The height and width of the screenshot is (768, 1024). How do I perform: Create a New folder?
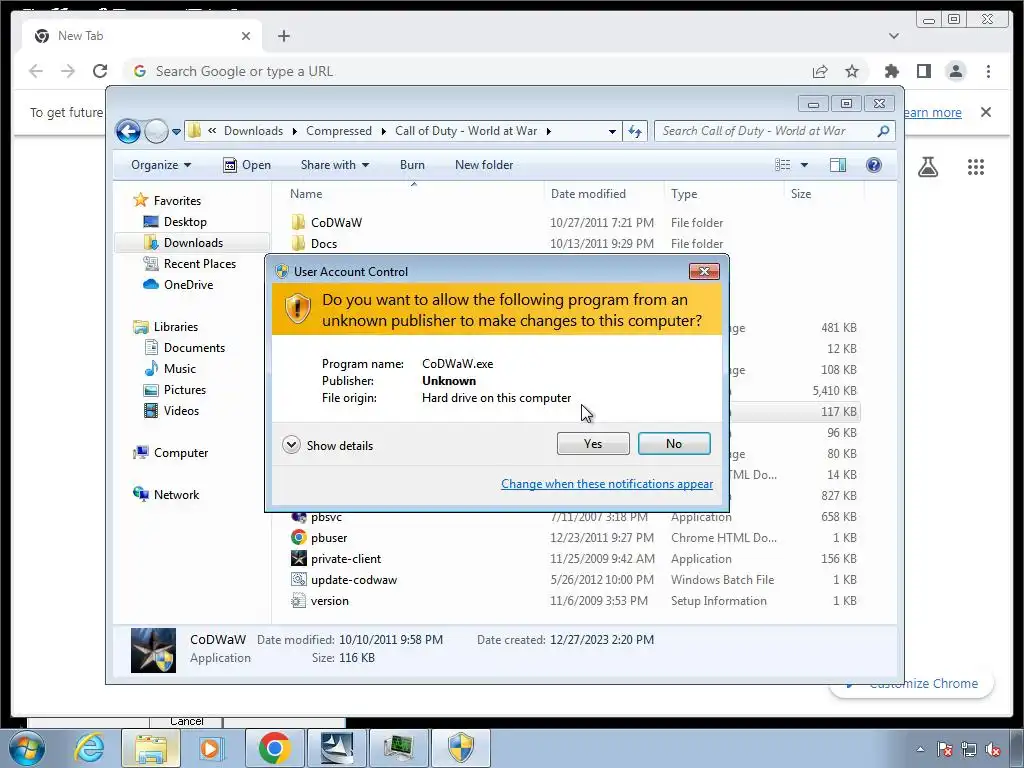coord(484,165)
